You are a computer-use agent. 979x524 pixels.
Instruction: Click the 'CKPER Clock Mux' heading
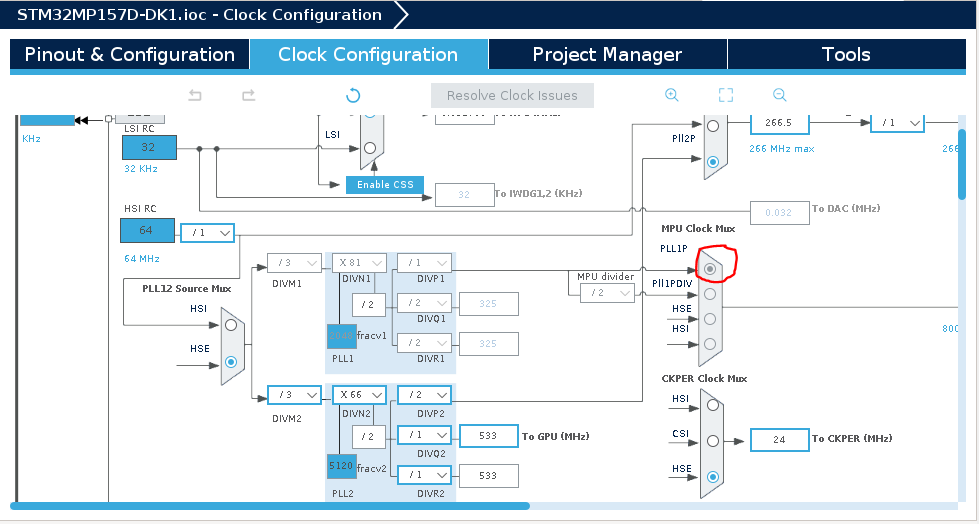click(704, 378)
